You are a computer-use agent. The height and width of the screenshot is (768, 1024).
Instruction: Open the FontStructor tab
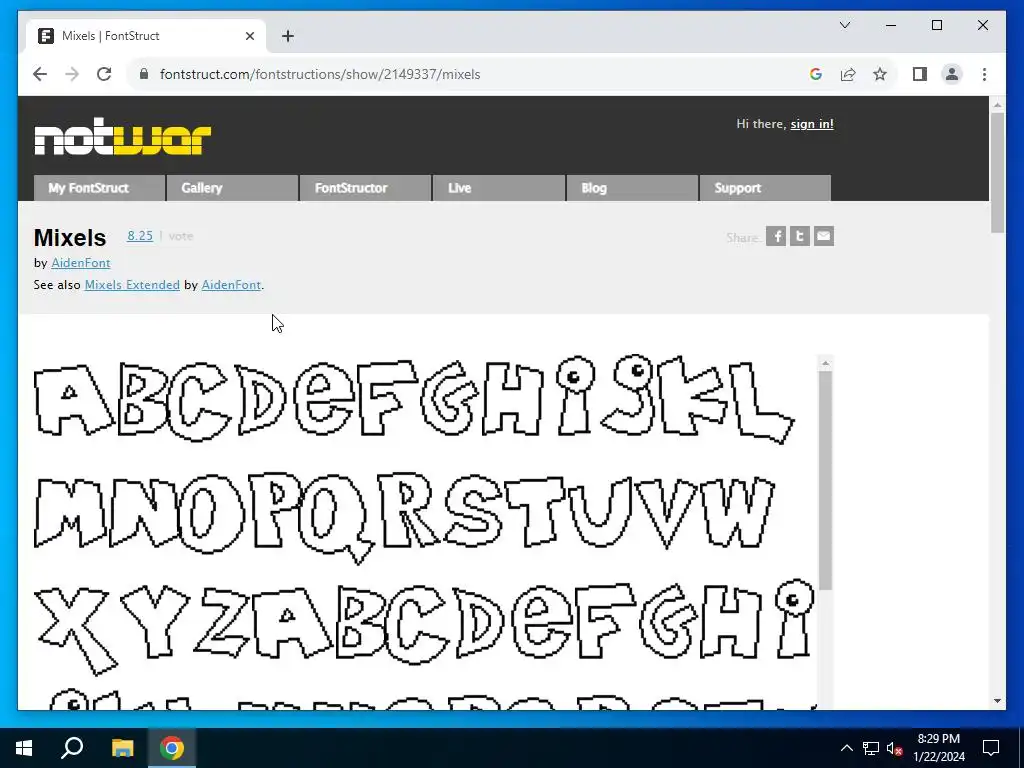pos(366,188)
